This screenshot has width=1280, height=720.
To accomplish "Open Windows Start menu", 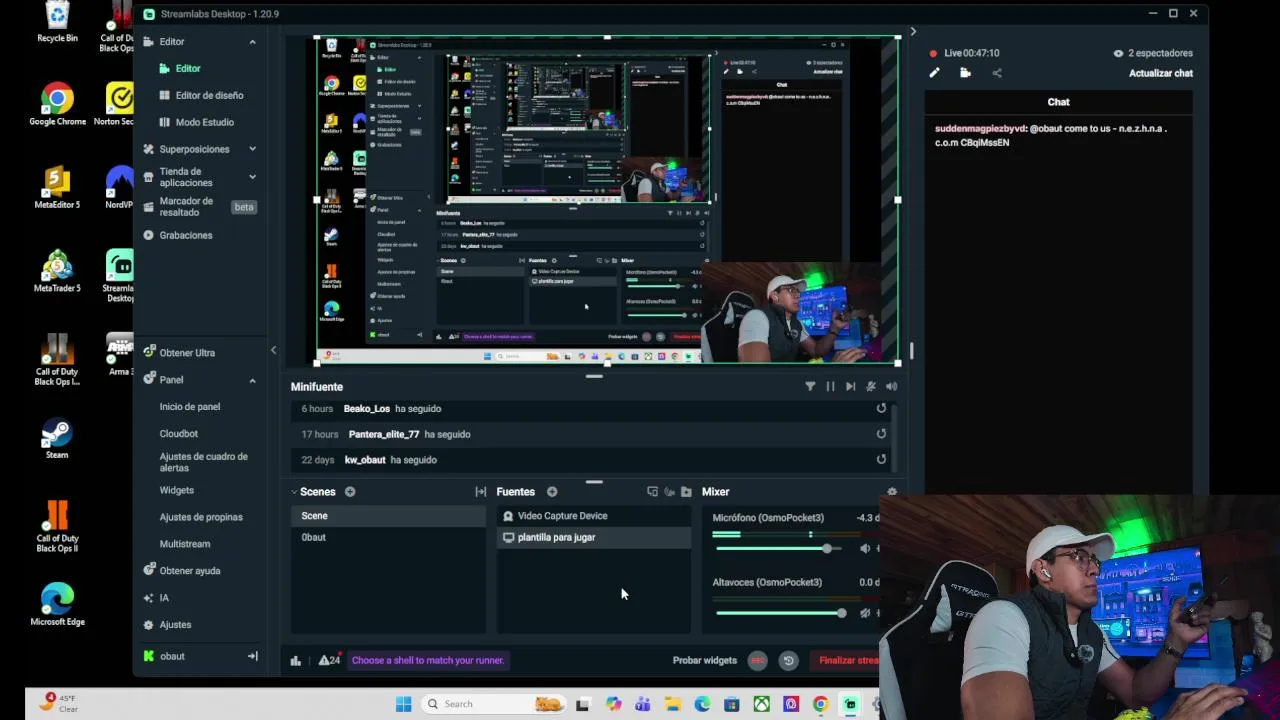I will 403,704.
